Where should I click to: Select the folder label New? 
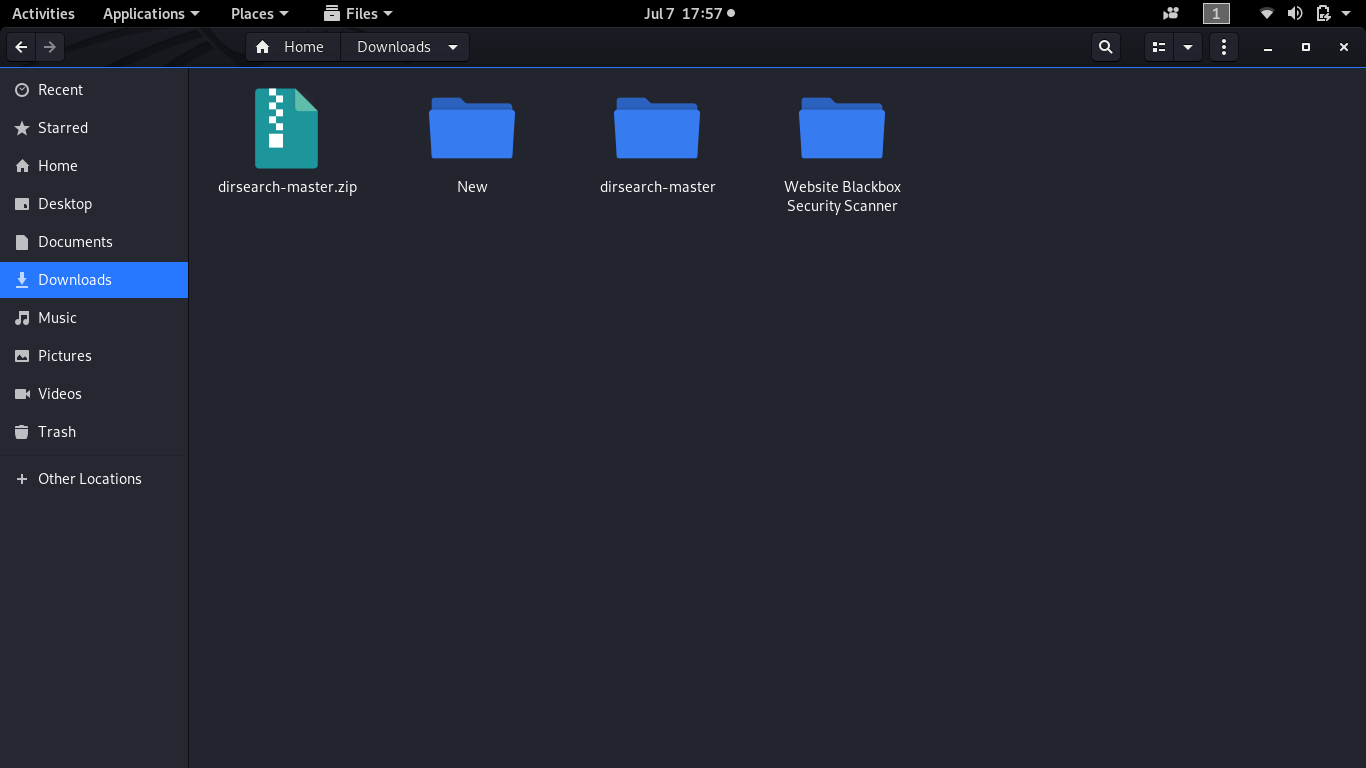coord(472,187)
